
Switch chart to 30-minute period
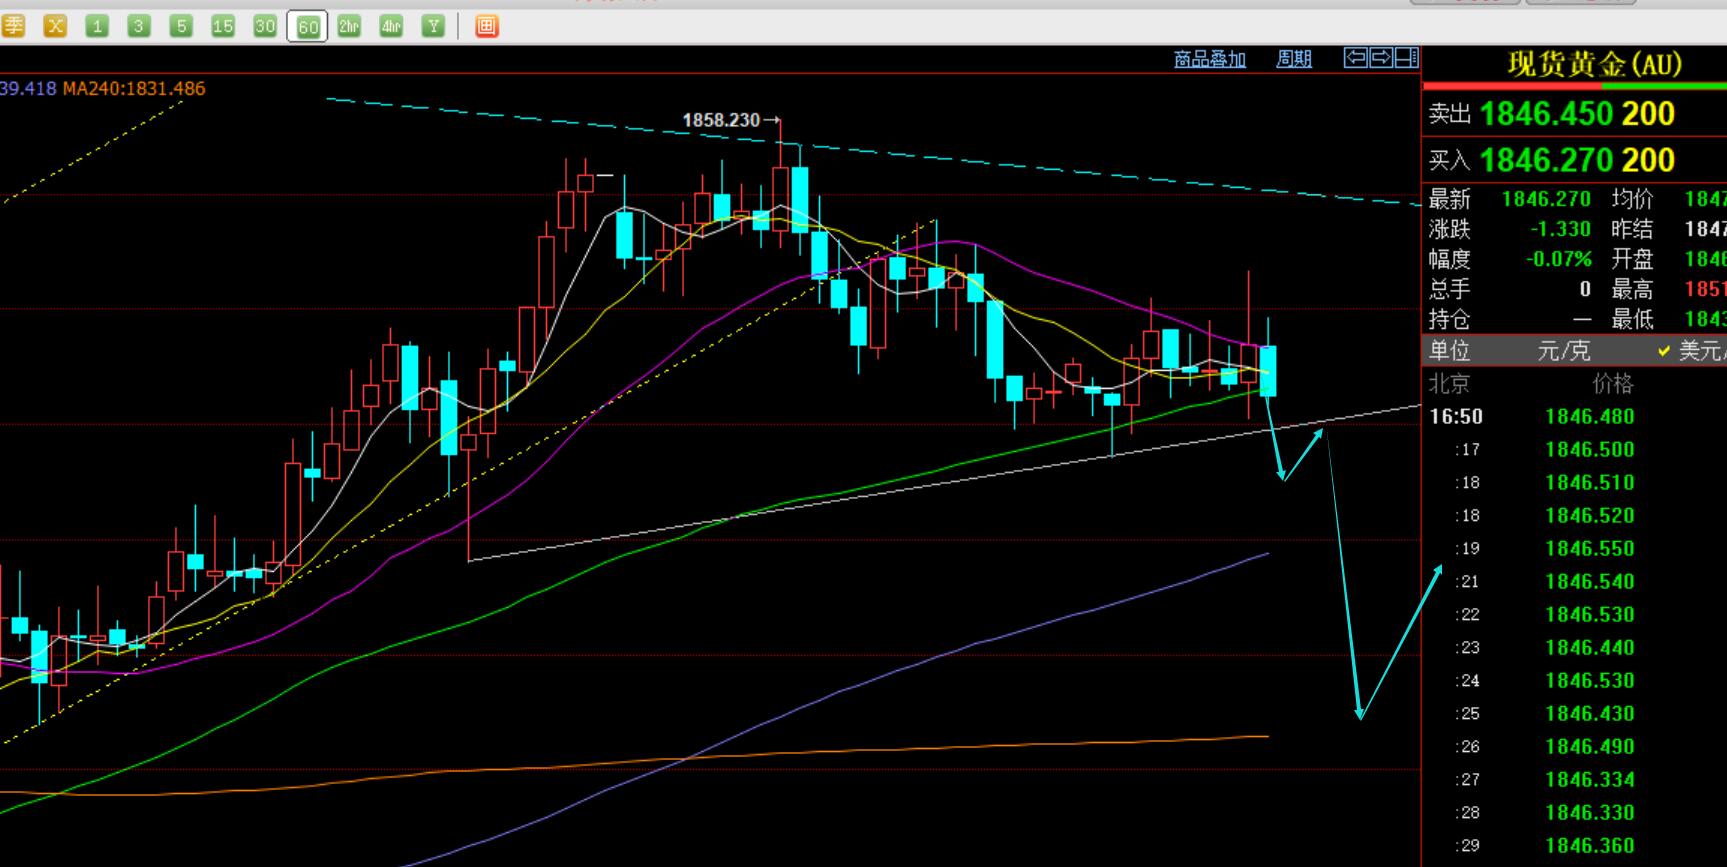pyautogui.click(x=265, y=27)
